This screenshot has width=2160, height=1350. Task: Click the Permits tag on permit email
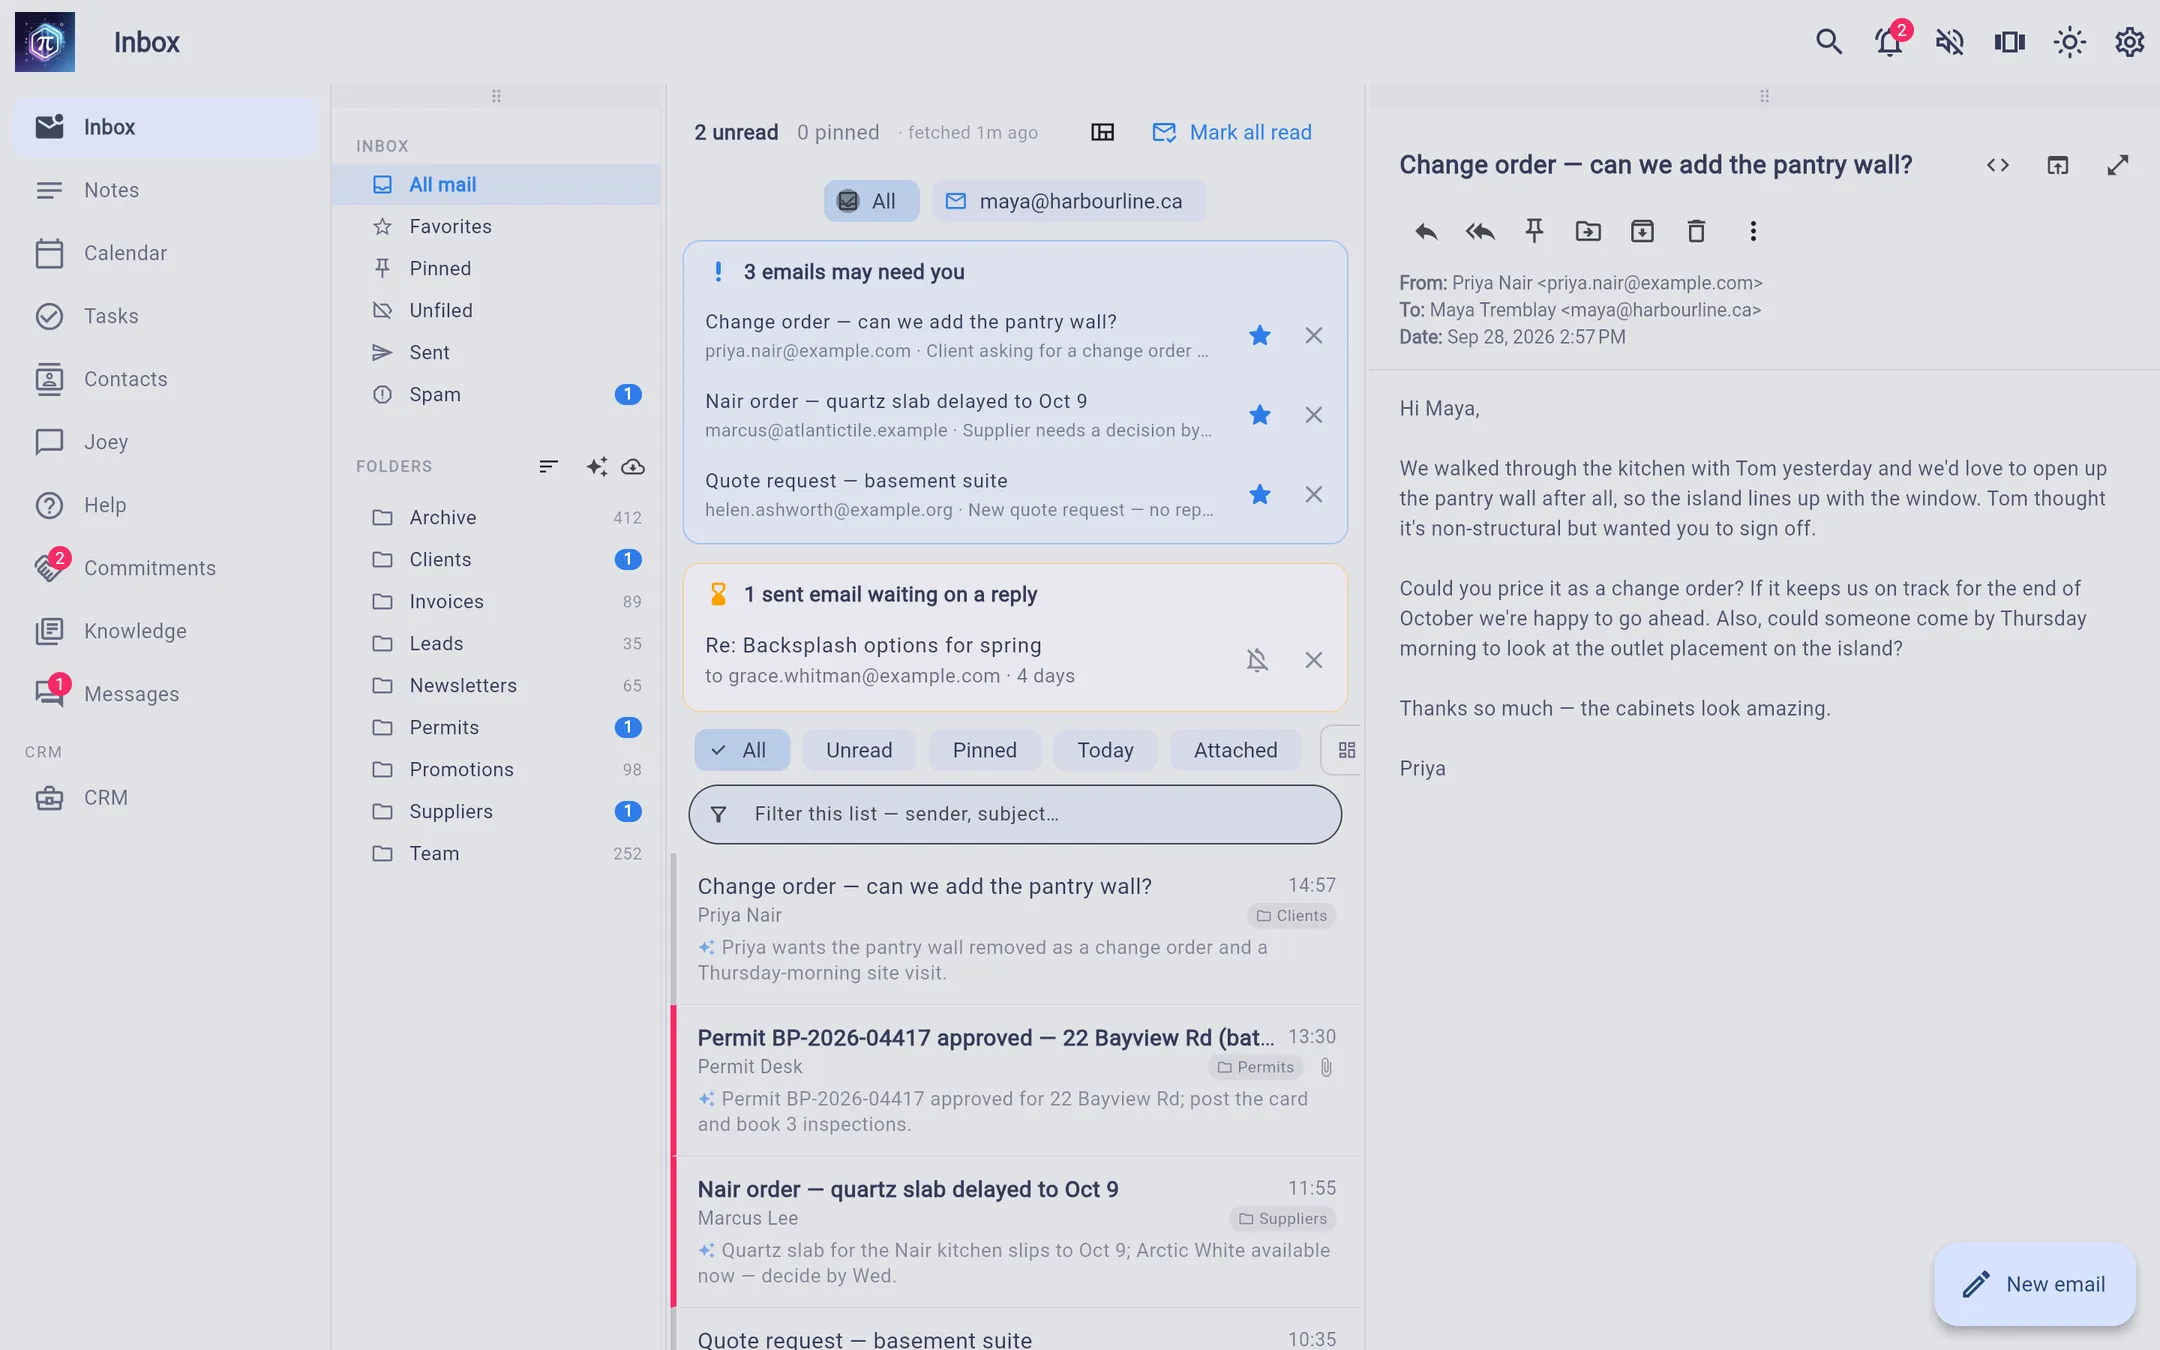pos(1255,1068)
